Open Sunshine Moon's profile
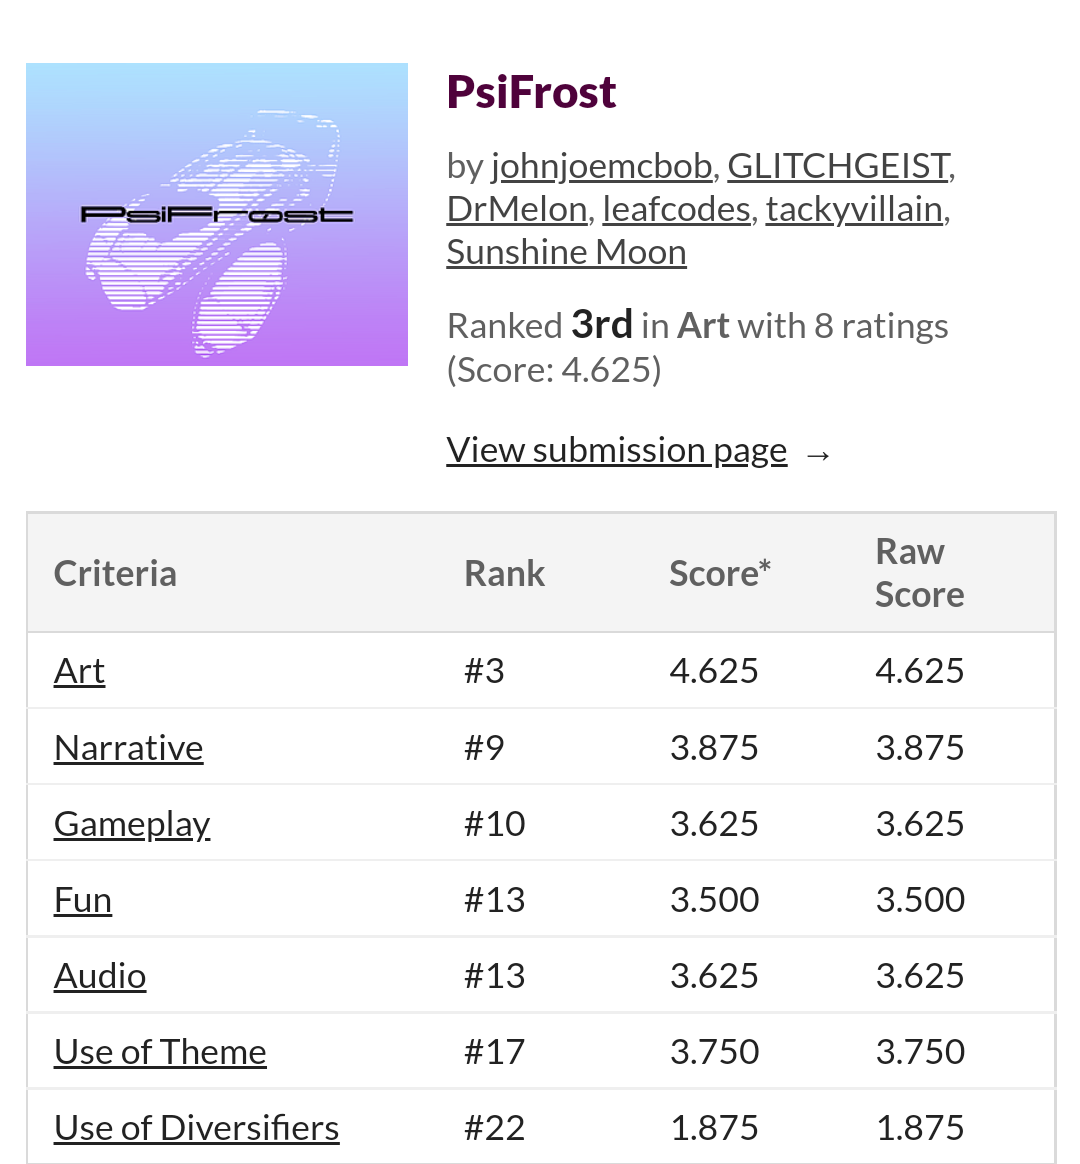1080x1164 pixels. click(566, 252)
